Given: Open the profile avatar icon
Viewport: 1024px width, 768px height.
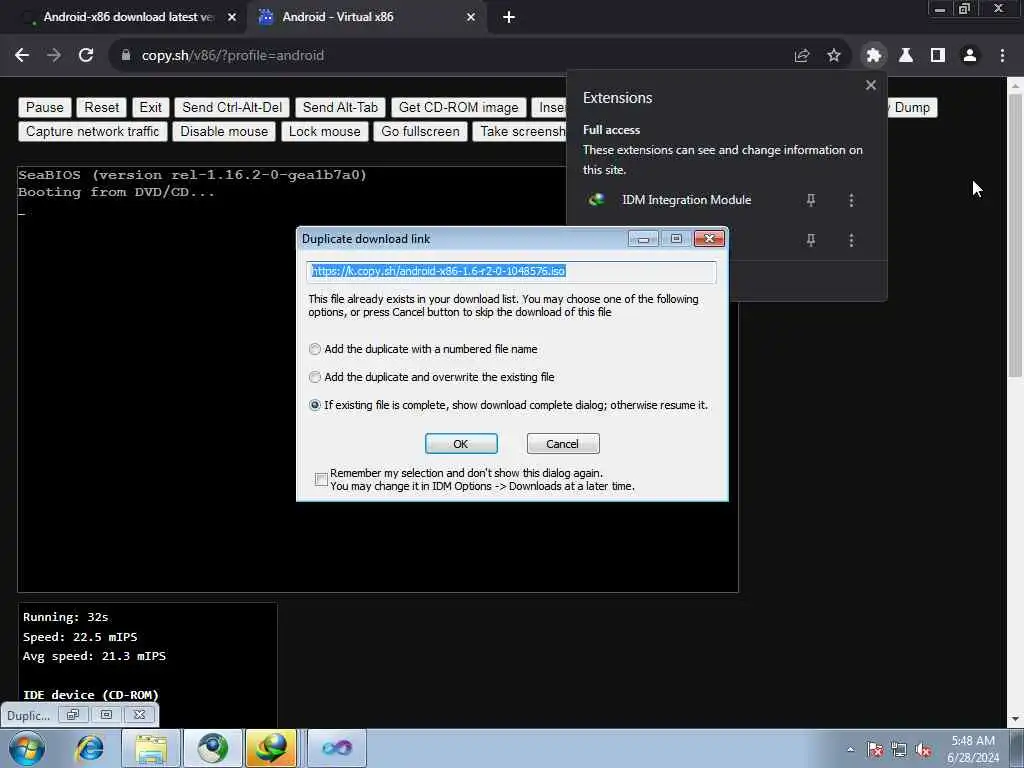Looking at the screenshot, I should tap(970, 56).
